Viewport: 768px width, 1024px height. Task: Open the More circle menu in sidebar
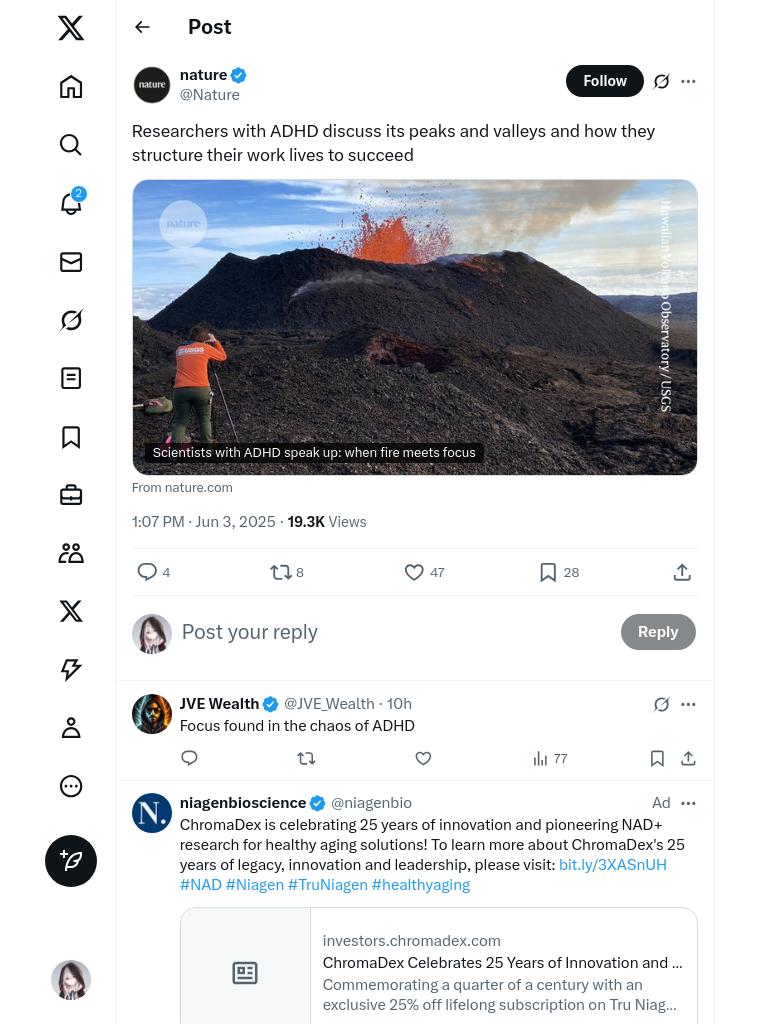click(71, 786)
